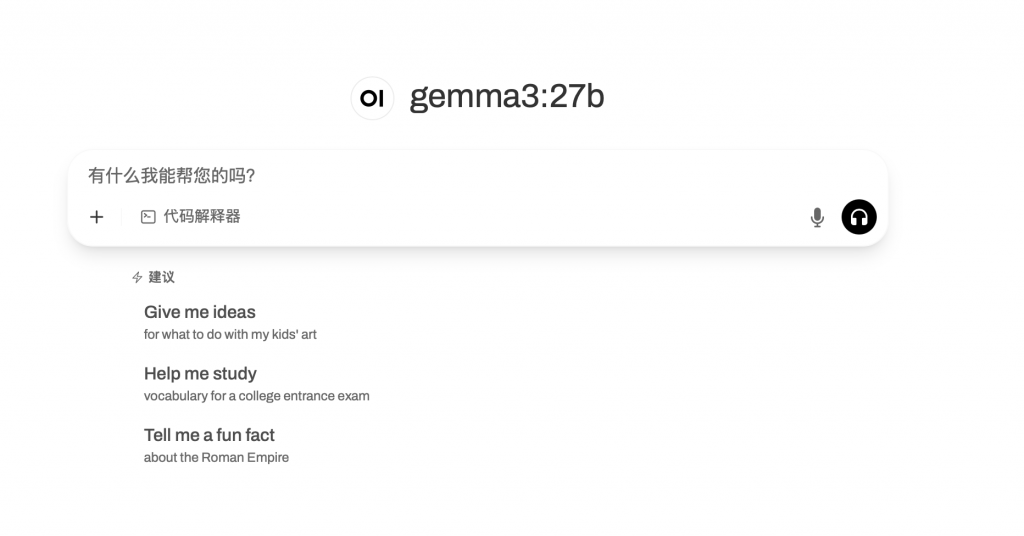Click the black circular voice mode button

click(x=859, y=217)
